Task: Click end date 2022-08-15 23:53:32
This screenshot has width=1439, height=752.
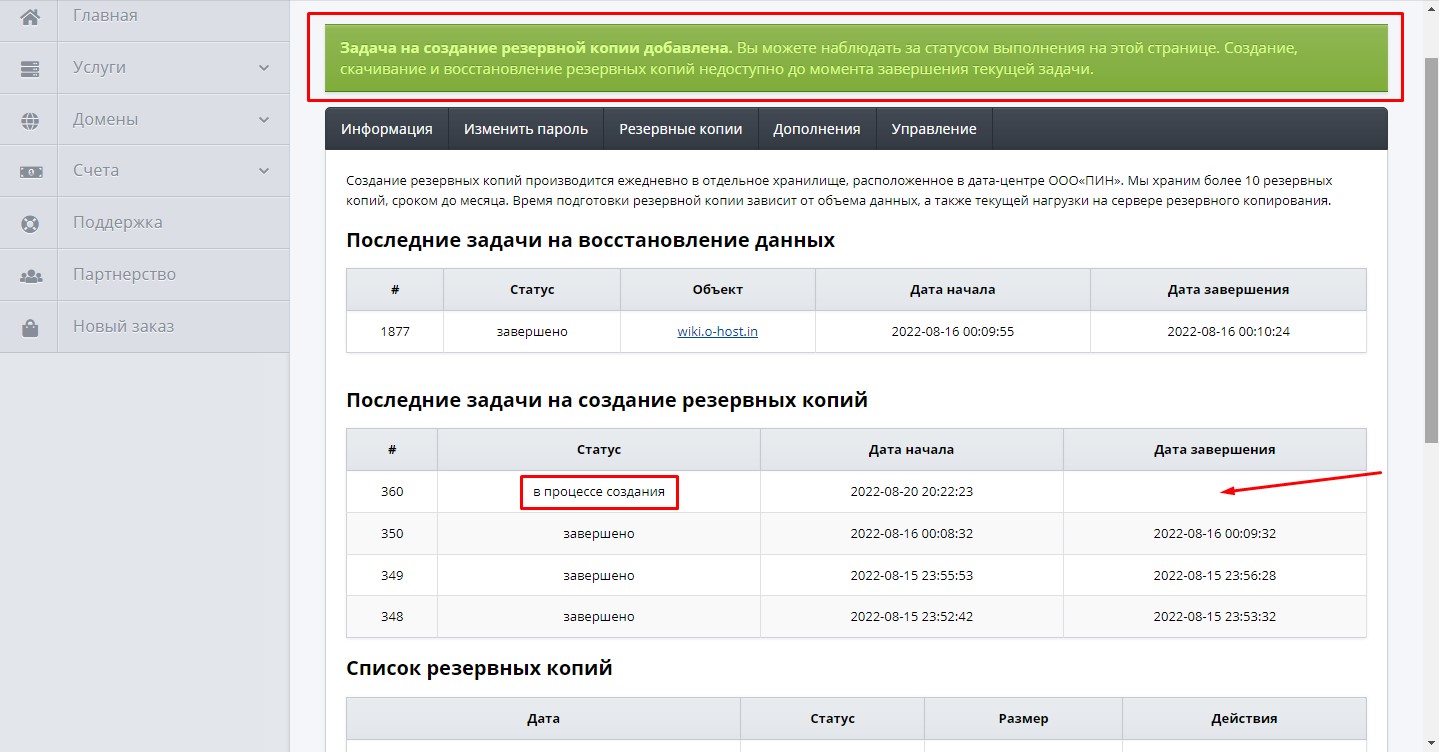Action: tap(1215, 617)
